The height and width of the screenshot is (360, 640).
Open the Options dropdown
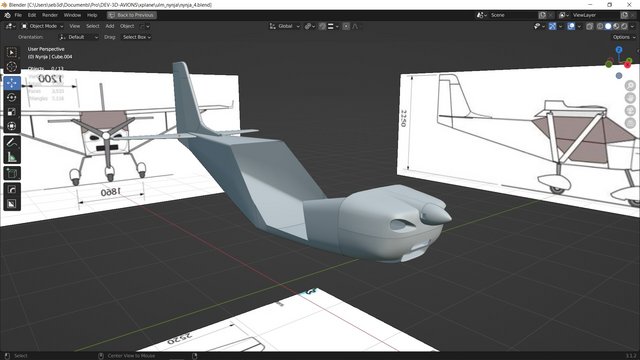[x=624, y=37]
